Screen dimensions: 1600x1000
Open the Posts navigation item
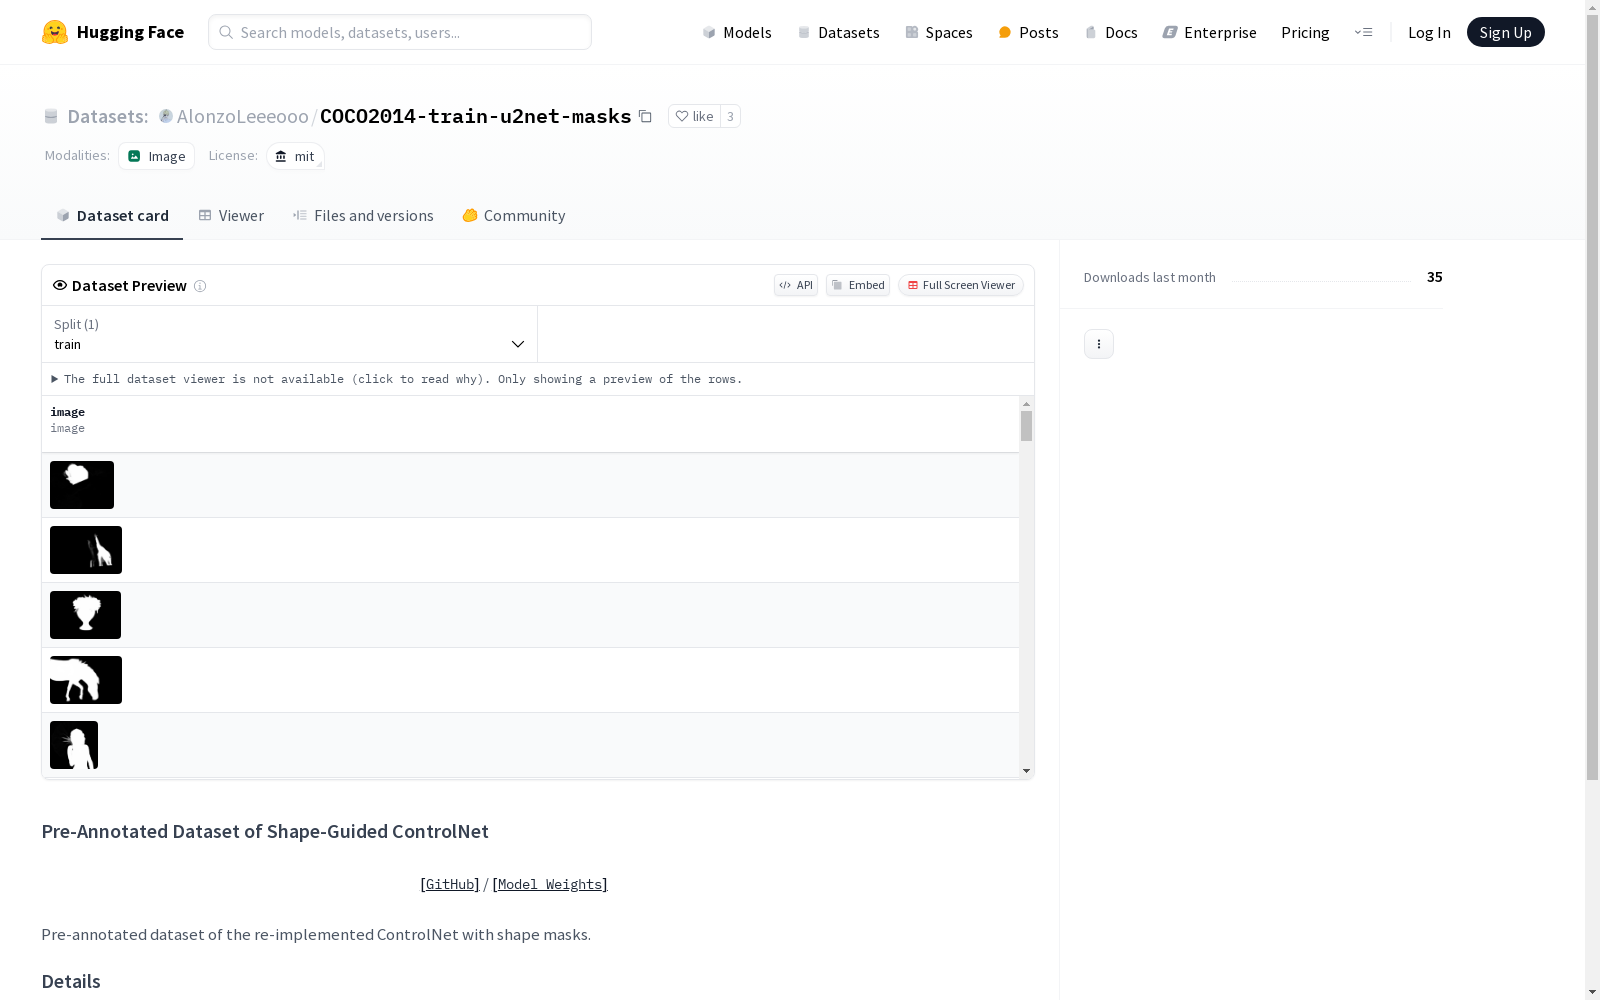[1029, 32]
